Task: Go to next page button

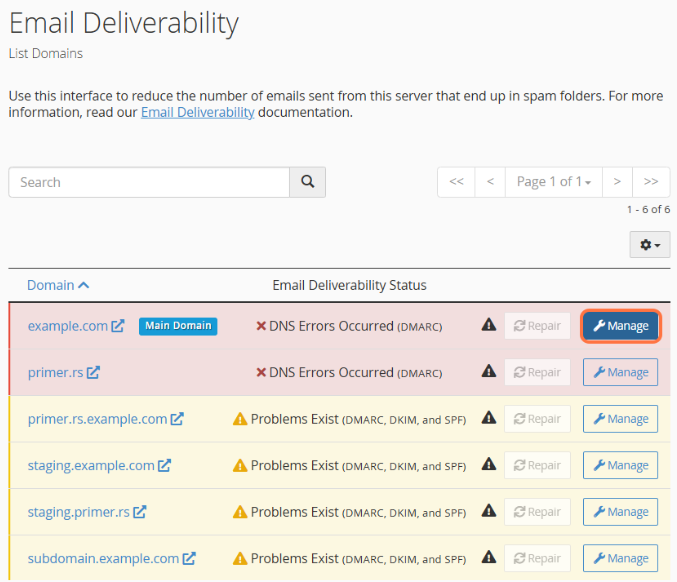Action: click(617, 182)
